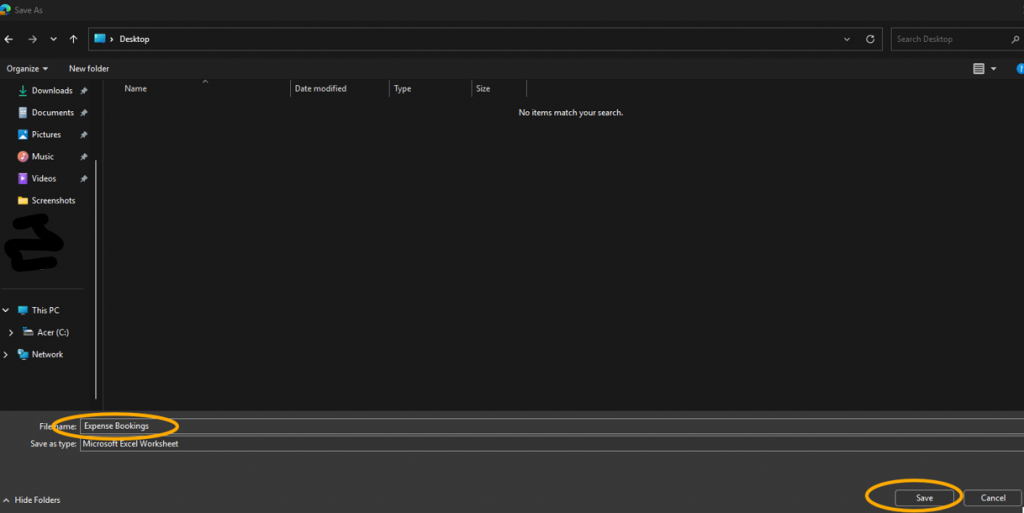
Task: Click the Downloads arrow icon
Action: (23, 91)
